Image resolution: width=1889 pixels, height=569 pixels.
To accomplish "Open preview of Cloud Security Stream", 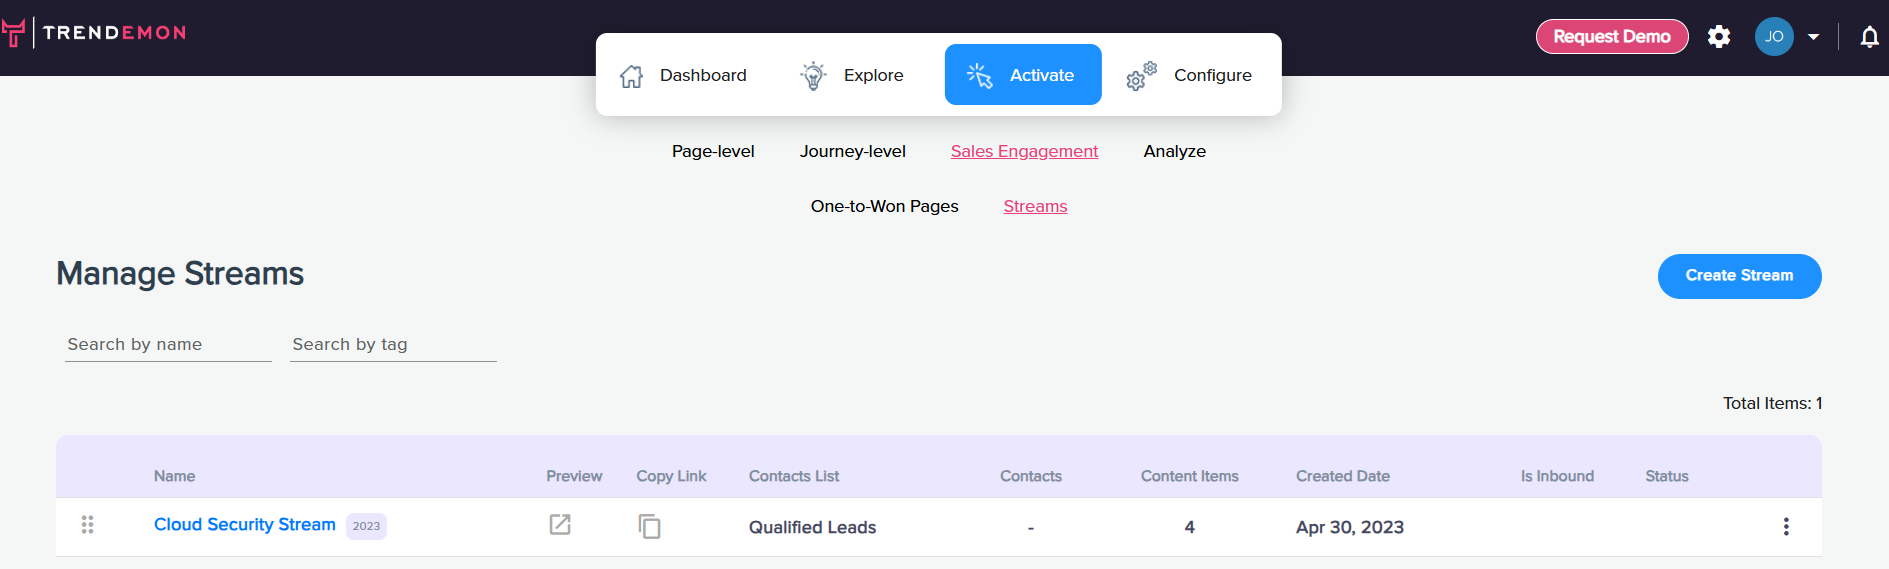I will (x=560, y=525).
